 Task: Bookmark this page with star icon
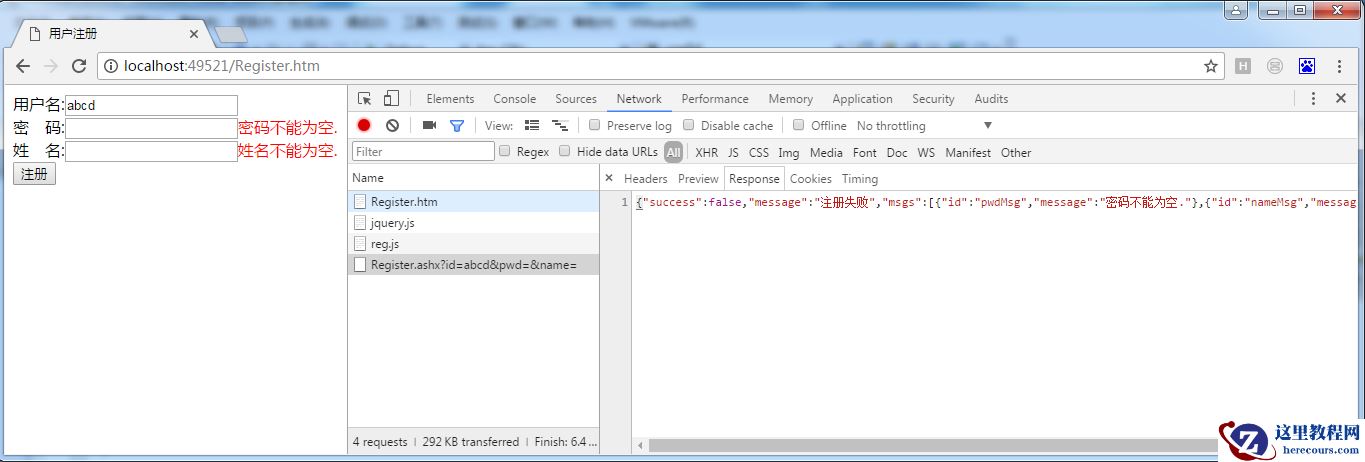[1211, 66]
